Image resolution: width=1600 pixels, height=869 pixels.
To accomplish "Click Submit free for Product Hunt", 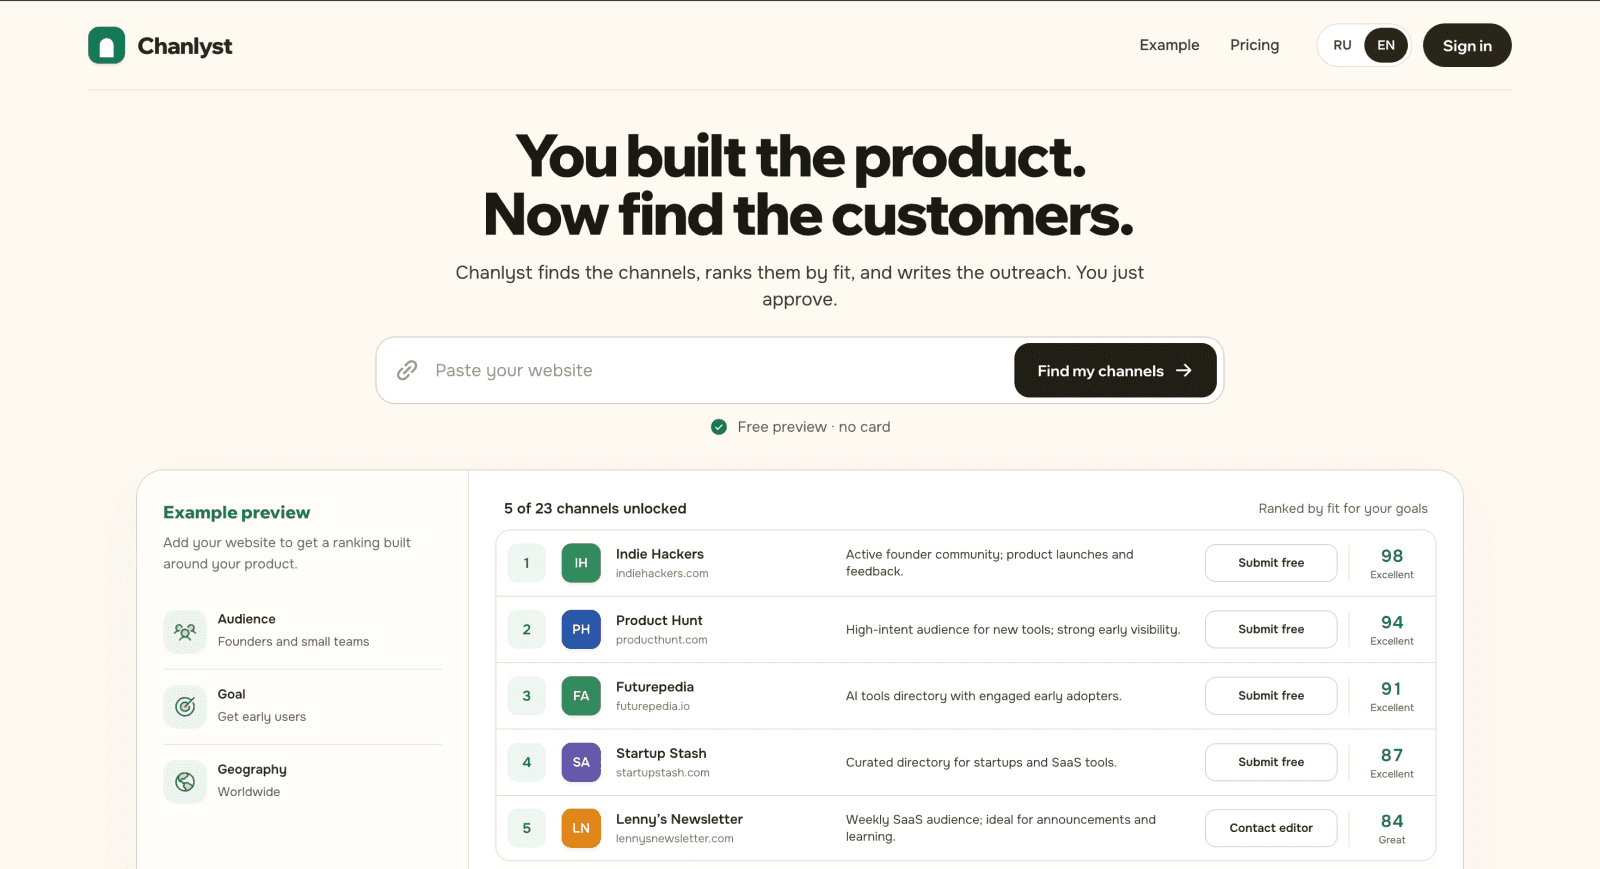I will tap(1271, 629).
